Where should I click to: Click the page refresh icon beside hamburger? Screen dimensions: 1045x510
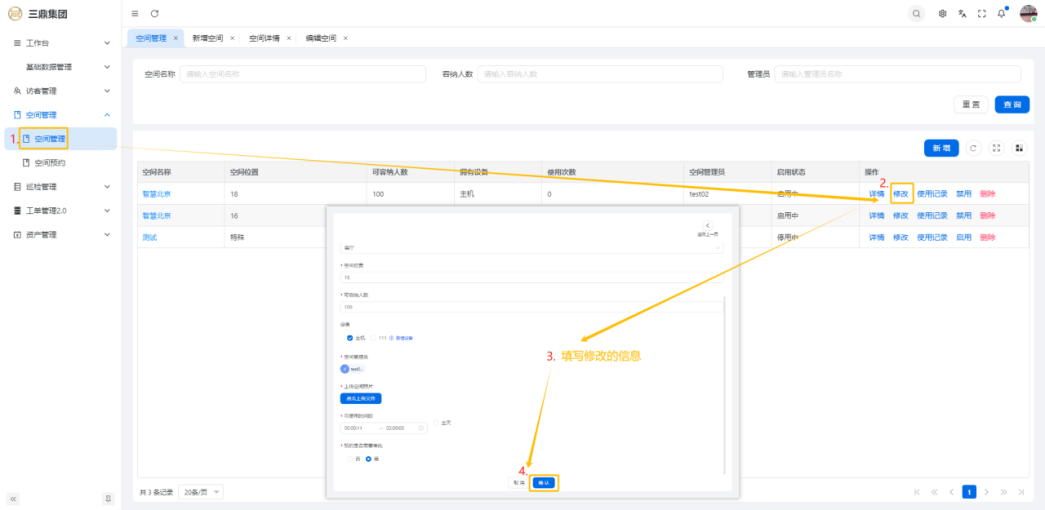pos(154,13)
